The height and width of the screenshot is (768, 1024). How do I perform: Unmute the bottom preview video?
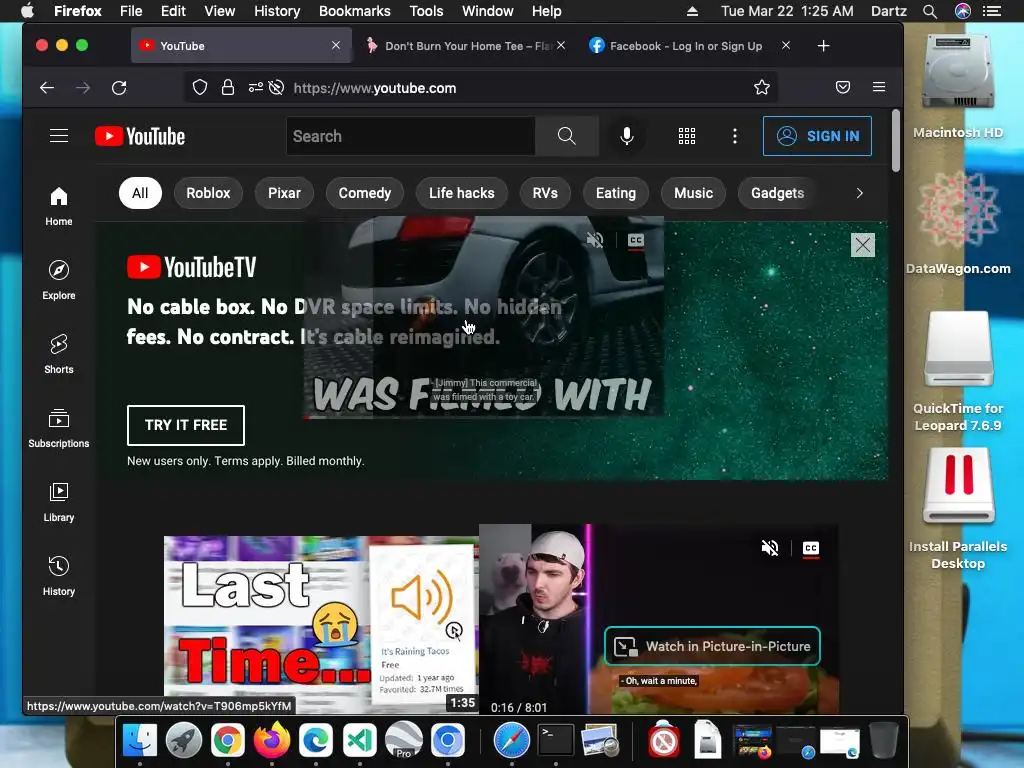pos(770,548)
